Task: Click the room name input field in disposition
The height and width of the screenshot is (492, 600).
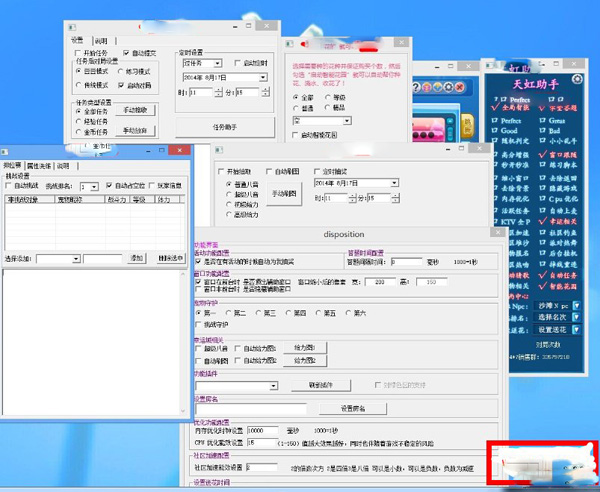Action: [x=251, y=409]
